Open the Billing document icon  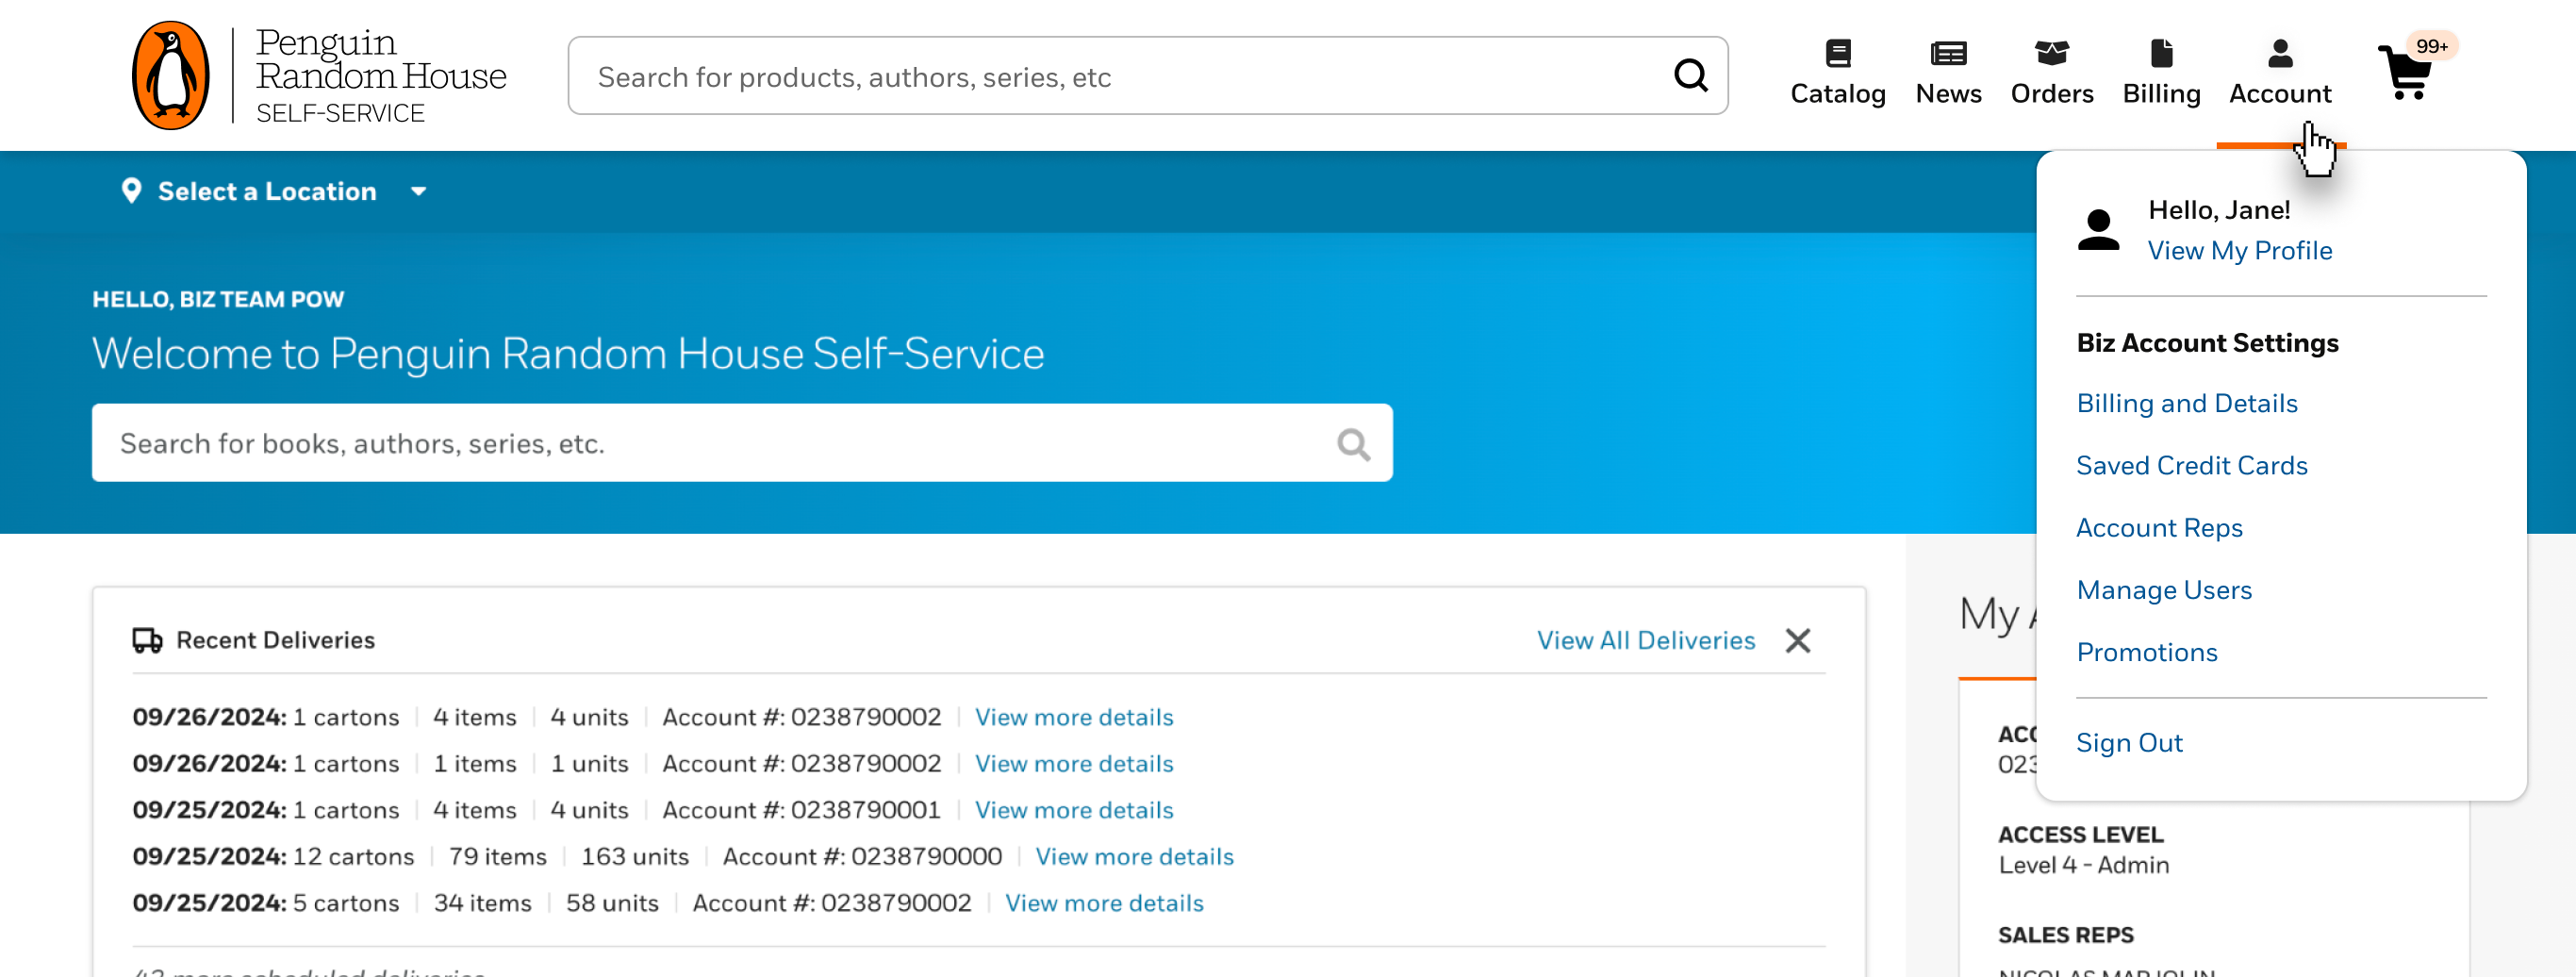pos(2161,53)
